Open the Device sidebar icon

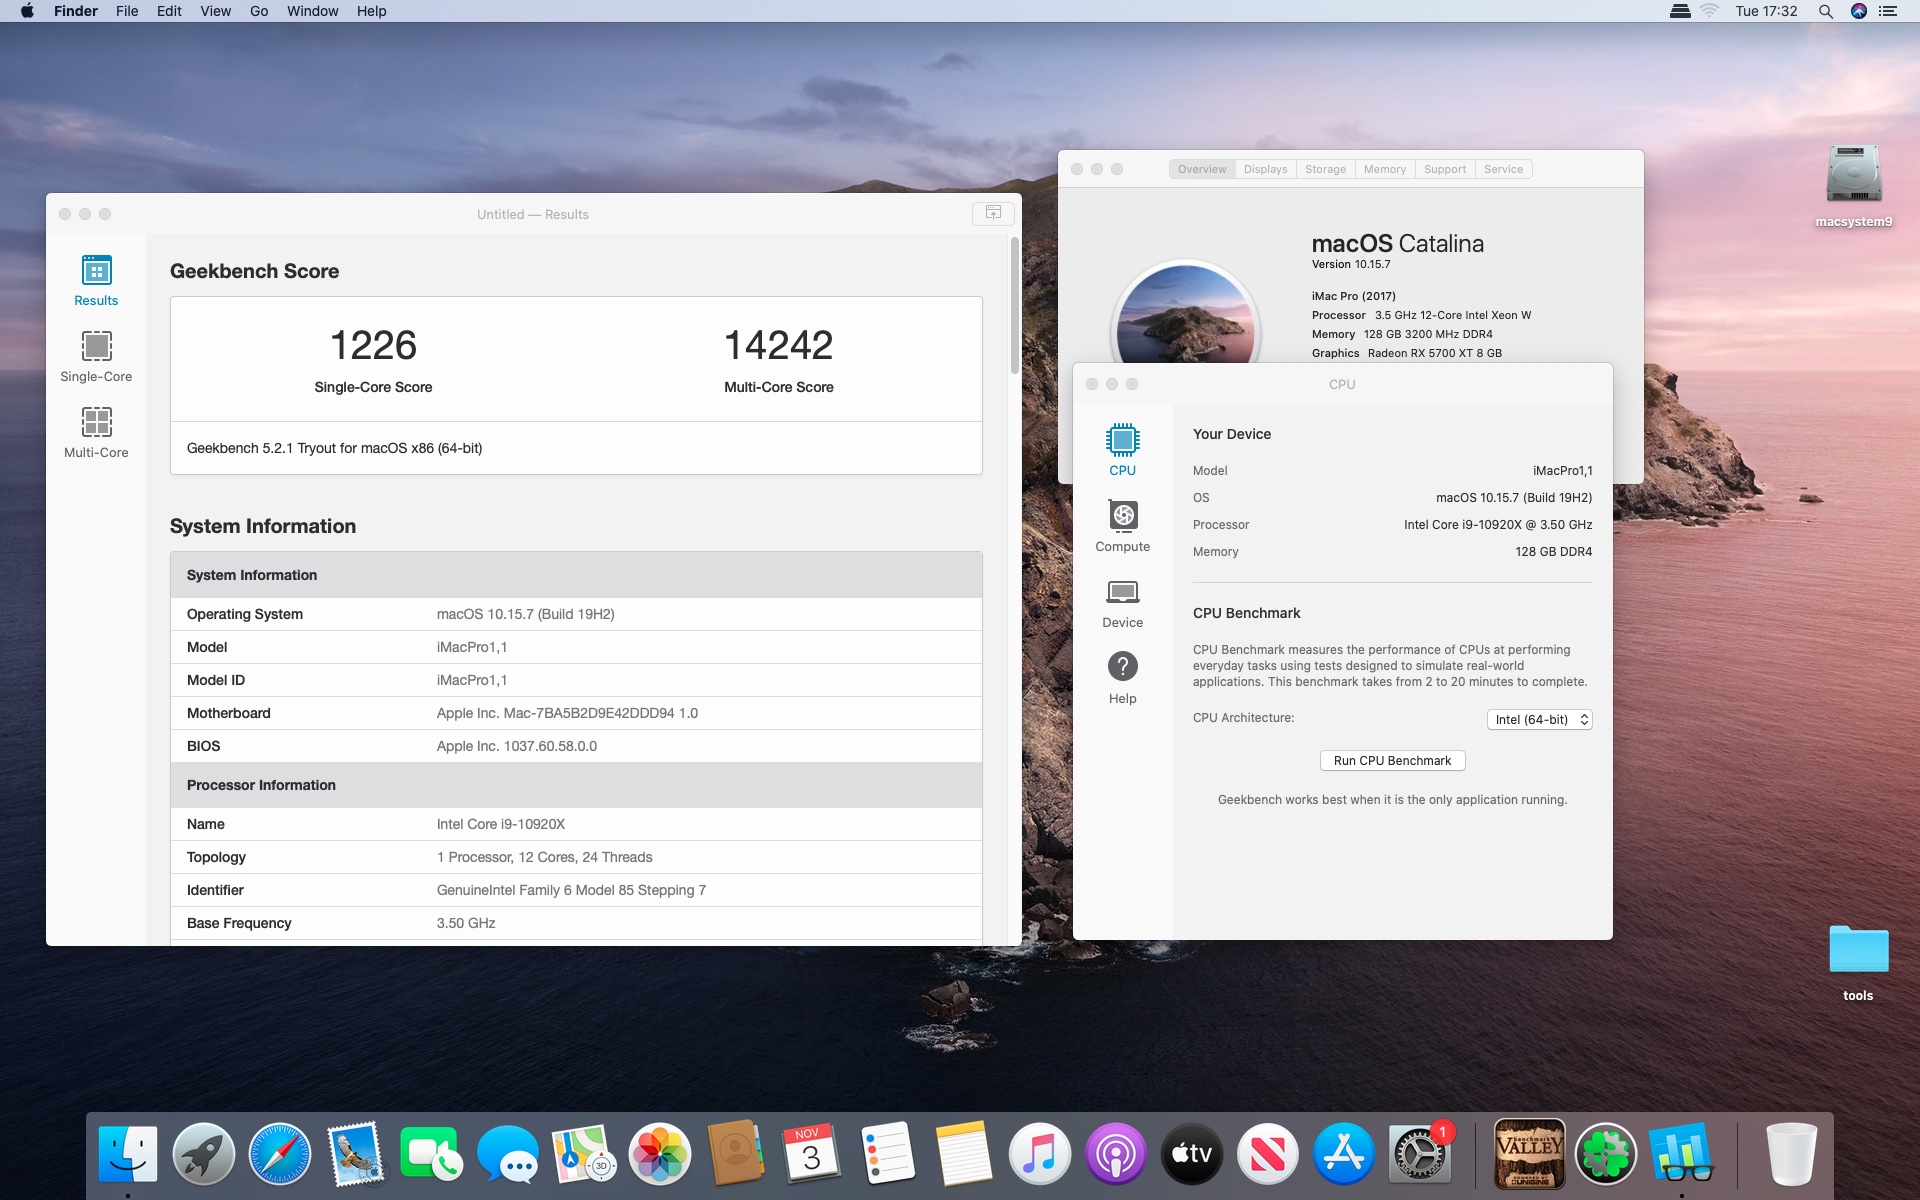[x=1122, y=601]
